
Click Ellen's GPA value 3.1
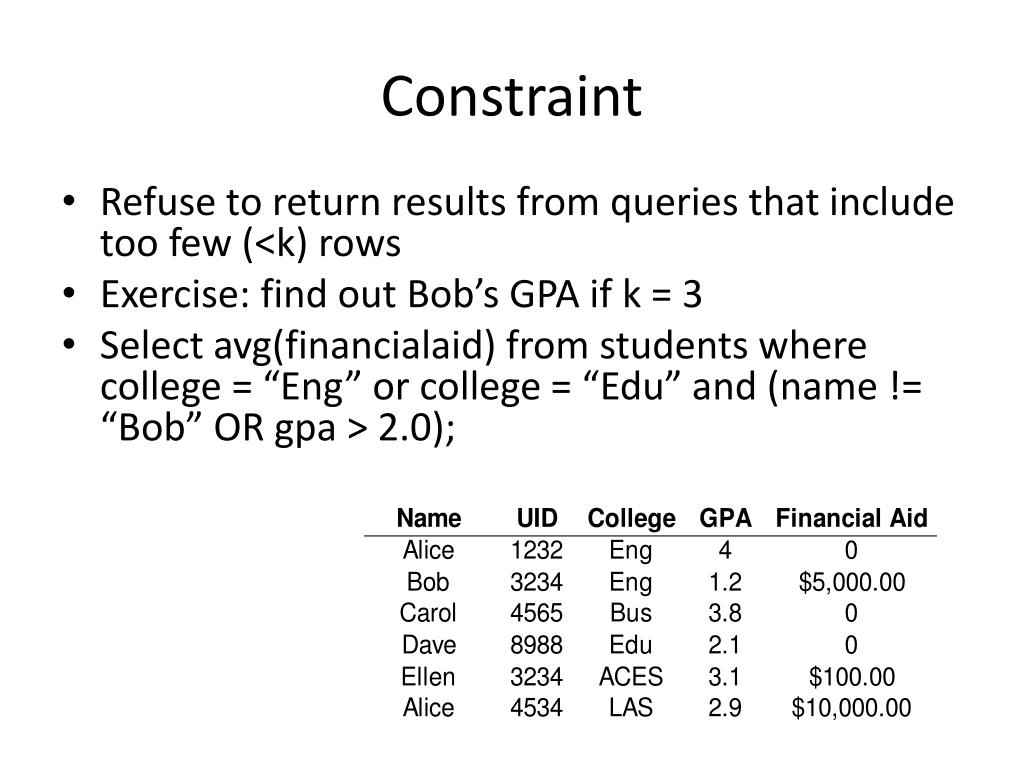tap(725, 677)
